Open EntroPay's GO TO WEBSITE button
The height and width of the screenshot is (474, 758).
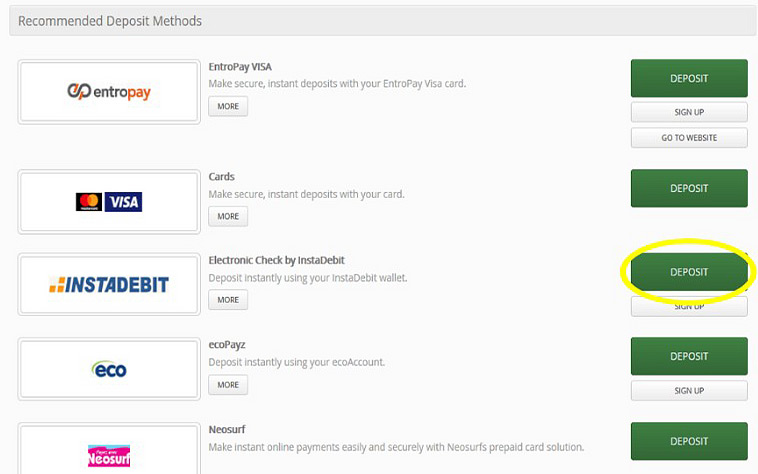tap(688, 138)
